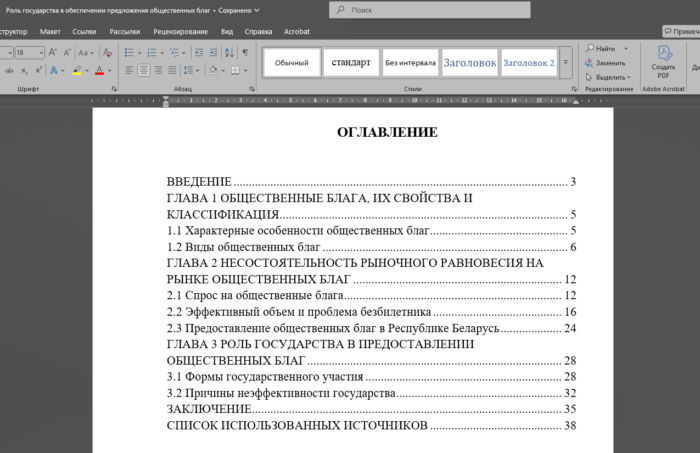Open font color dropdown arrow

click(109, 71)
